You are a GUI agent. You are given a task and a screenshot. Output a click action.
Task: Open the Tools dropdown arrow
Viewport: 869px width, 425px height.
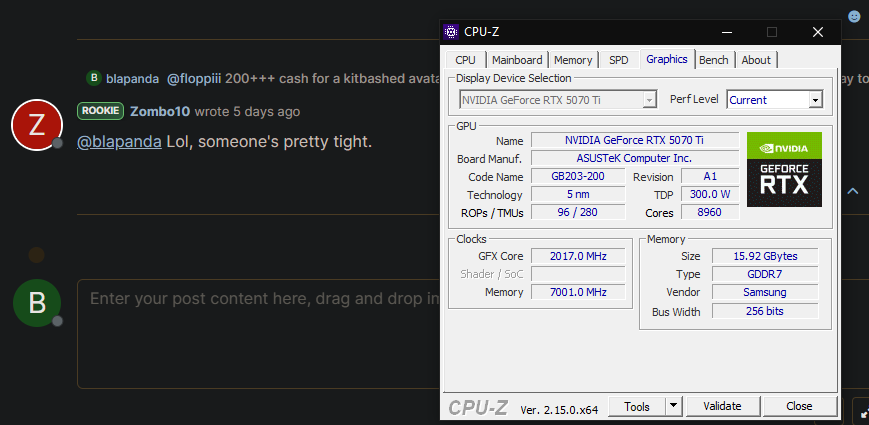pyautogui.click(x=673, y=406)
